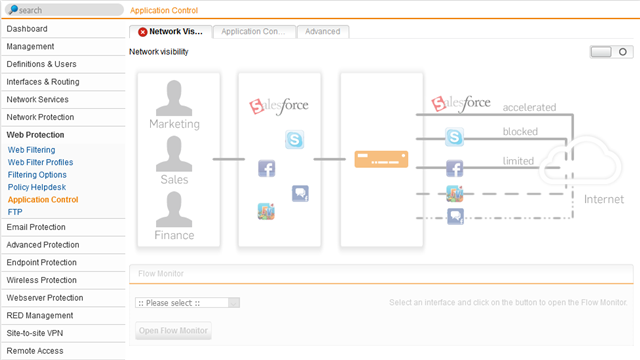The image size is (640, 360).
Task: Click the 'accelerated' label in the diagram
Action: pyautogui.click(x=529, y=107)
